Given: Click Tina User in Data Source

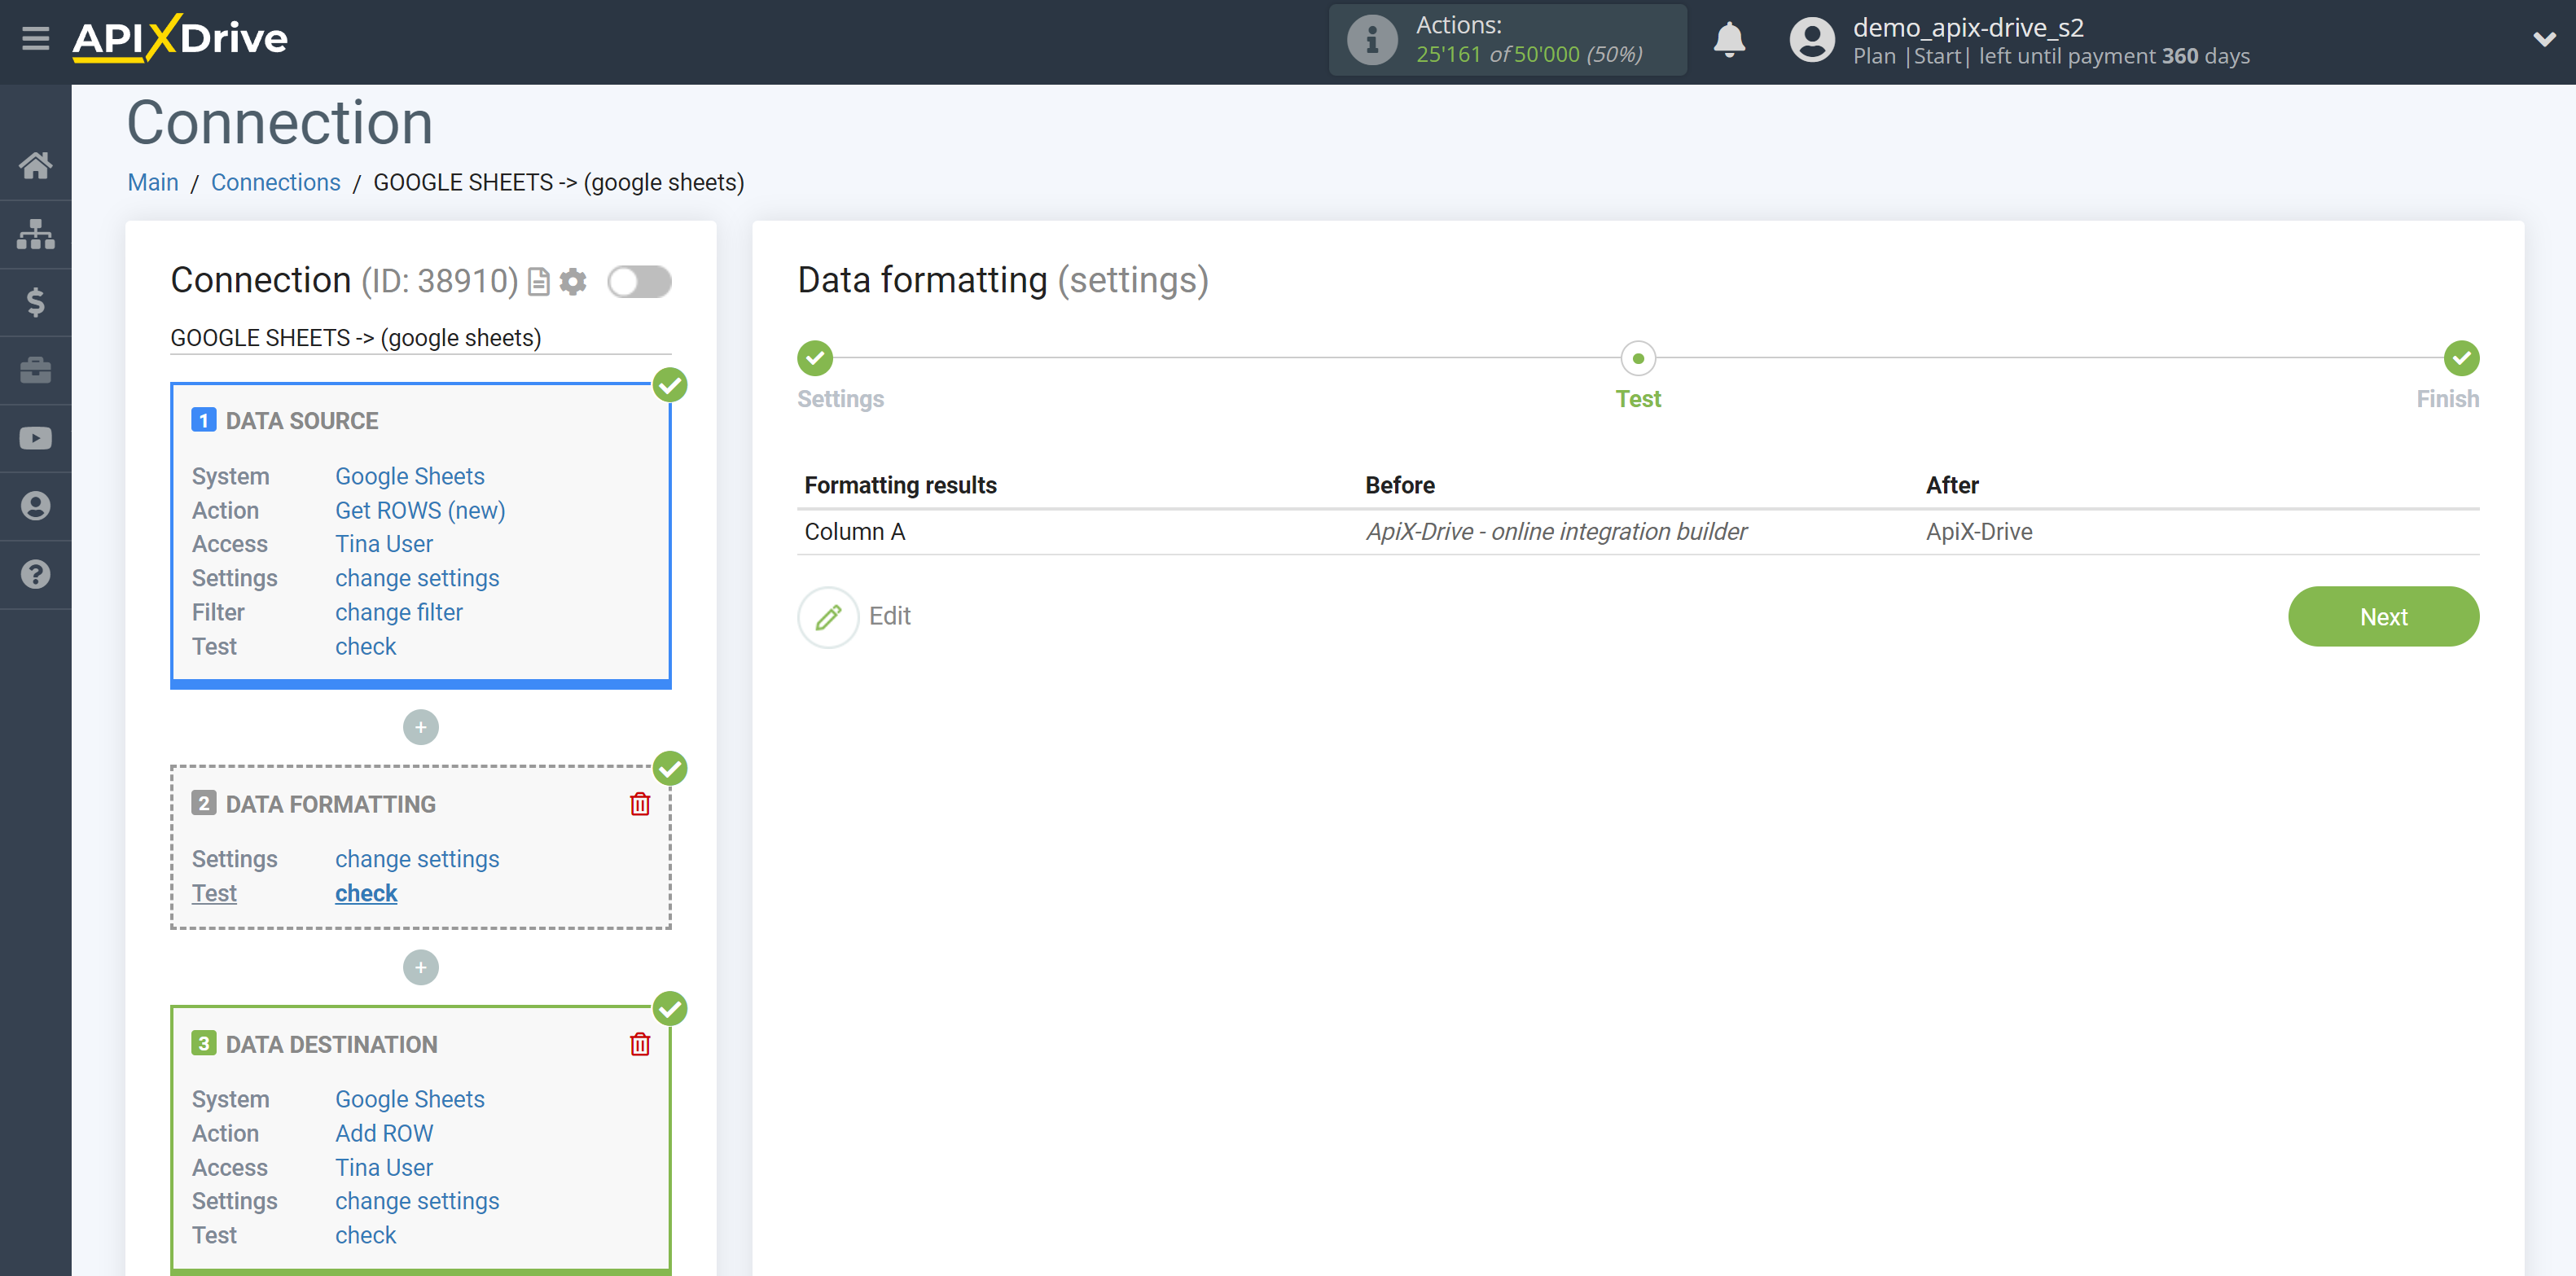Looking at the screenshot, I should (384, 544).
